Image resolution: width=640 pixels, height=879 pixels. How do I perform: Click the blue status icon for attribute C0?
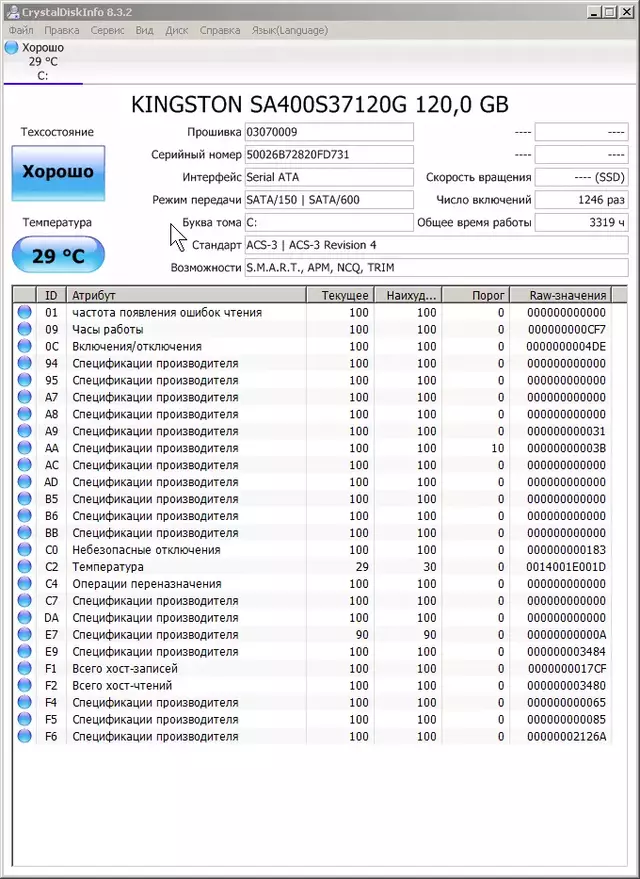point(24,549)
